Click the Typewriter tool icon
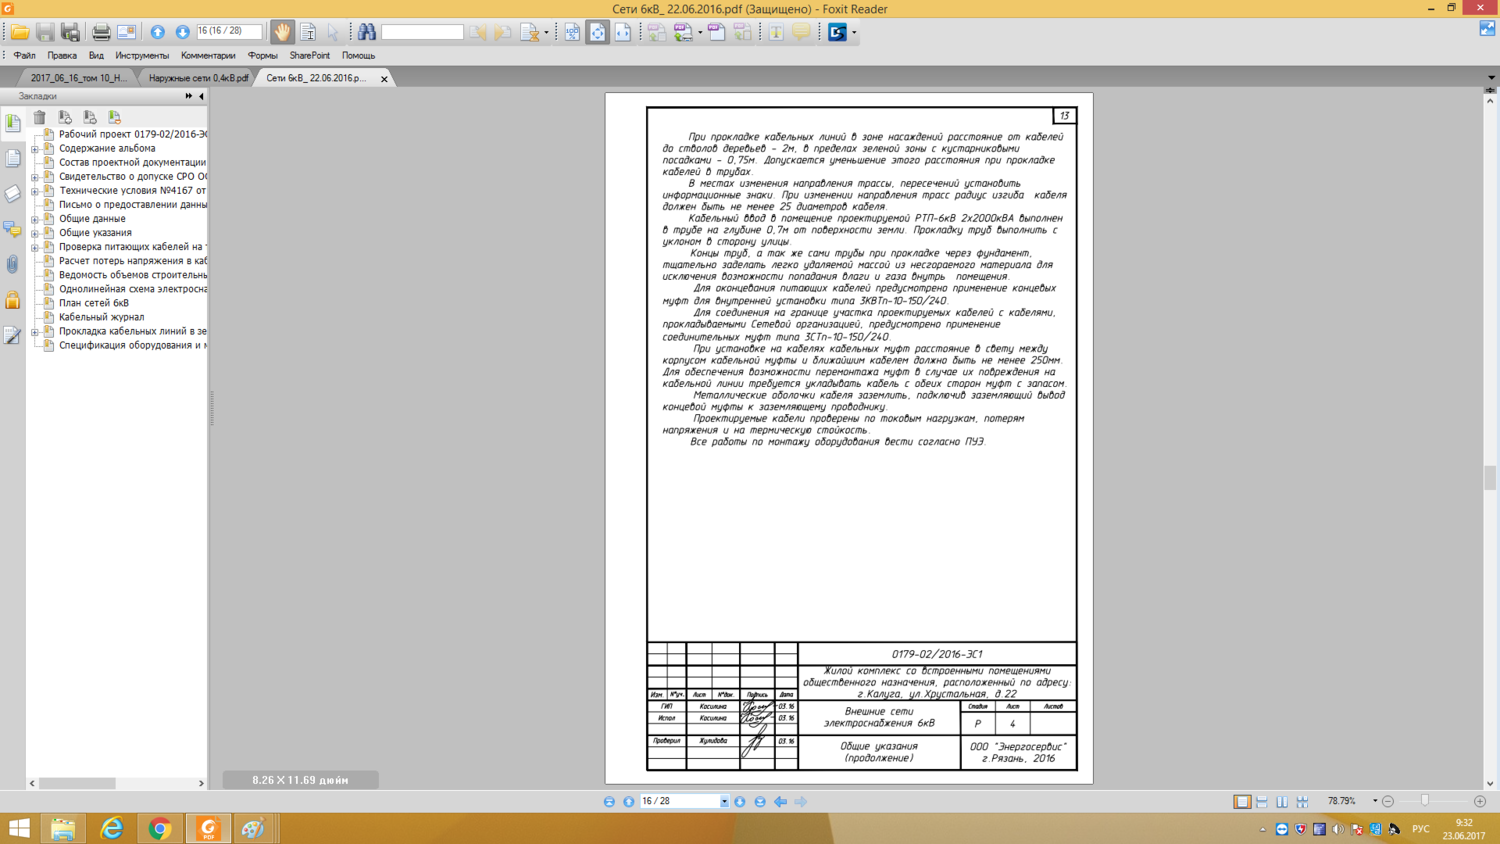Viewport: 1500px width, 844px height. 776,32
